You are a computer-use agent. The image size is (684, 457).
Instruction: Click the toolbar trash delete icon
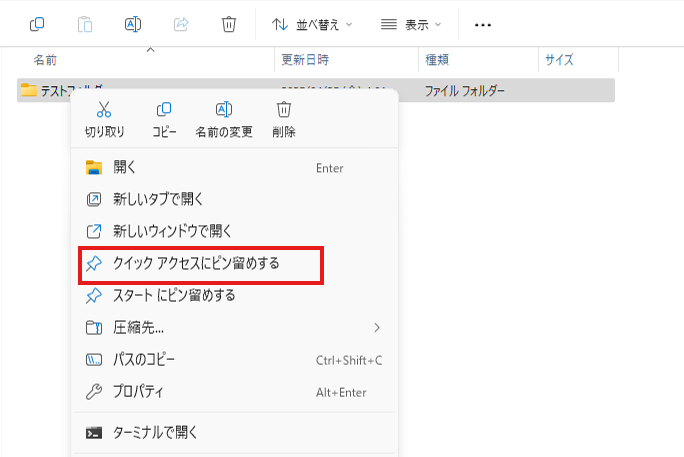click(x=229, y=24)
